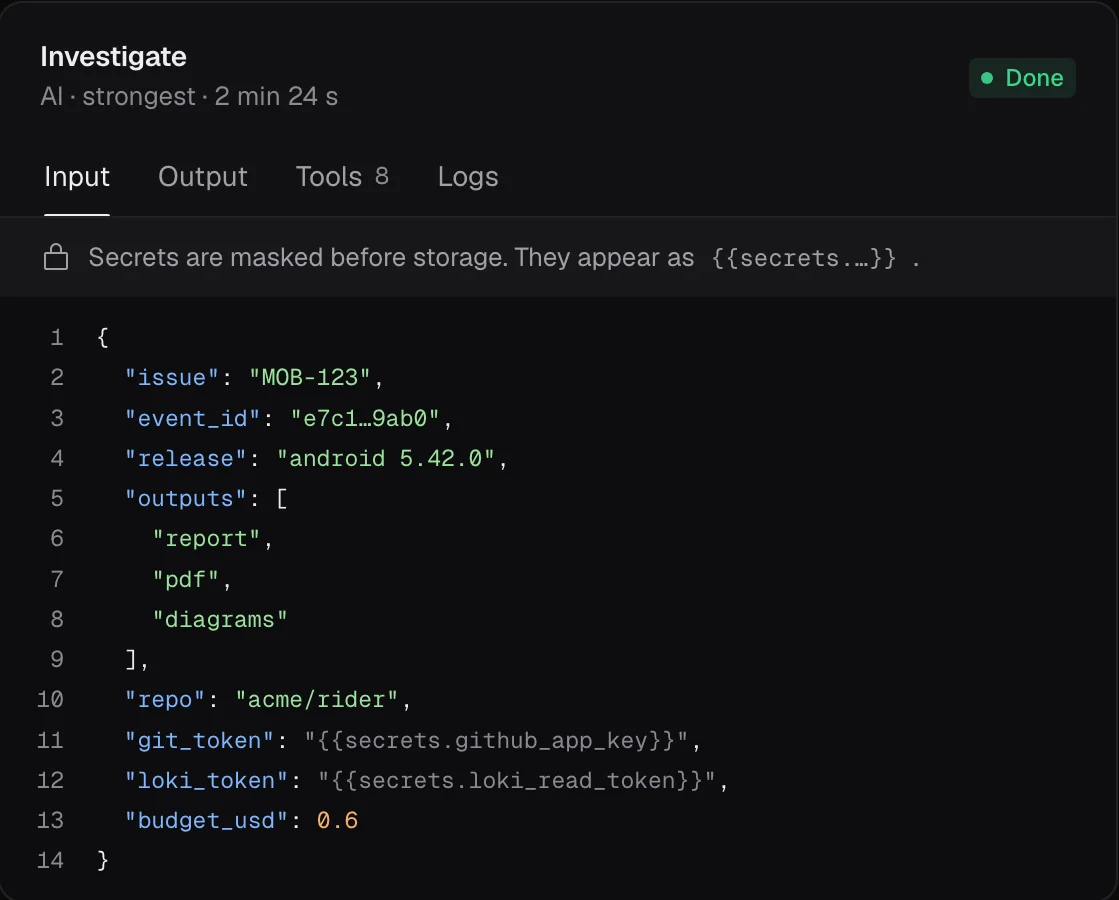Select the "e7c1…9ab0" event id value
1119x900 pixels.
(x=365, y=418)
